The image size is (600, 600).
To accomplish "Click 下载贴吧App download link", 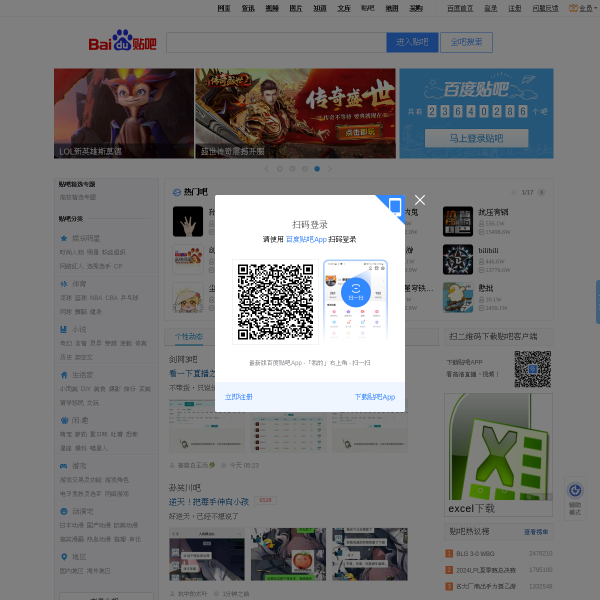I will point(374,397).
